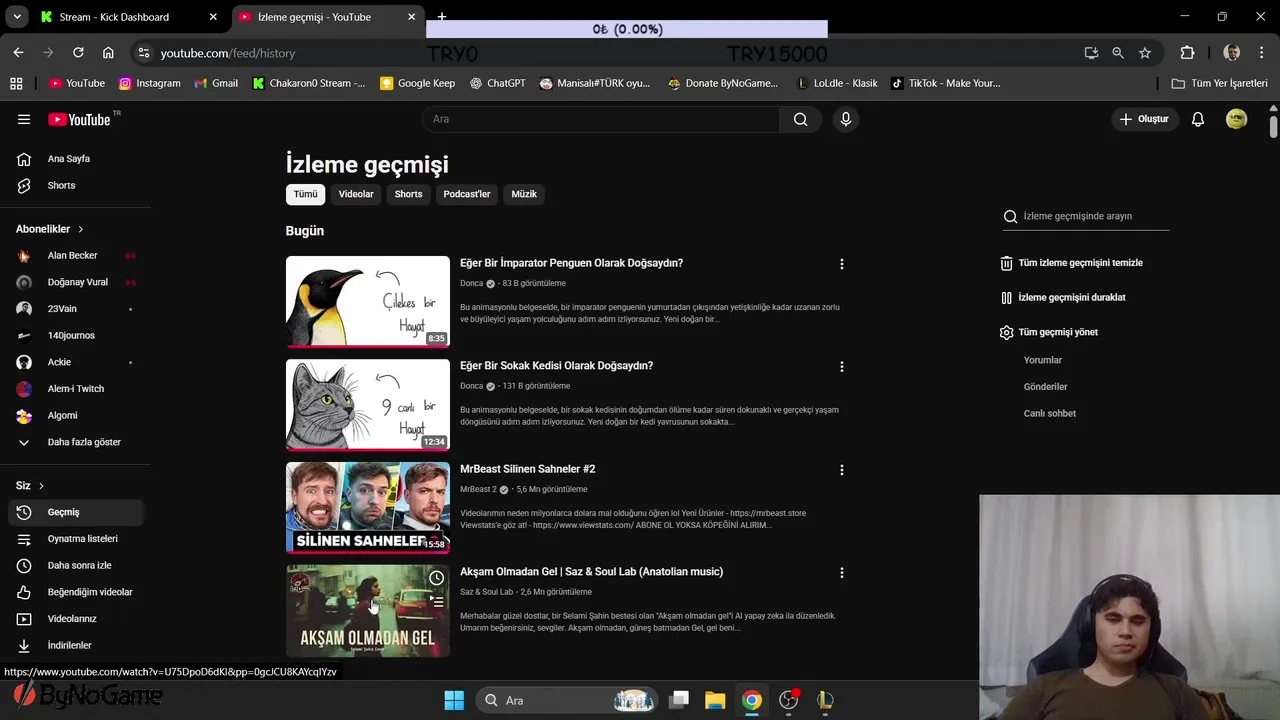
Task: Focus the YouTube Ara search box
Action: click(601, 119)
